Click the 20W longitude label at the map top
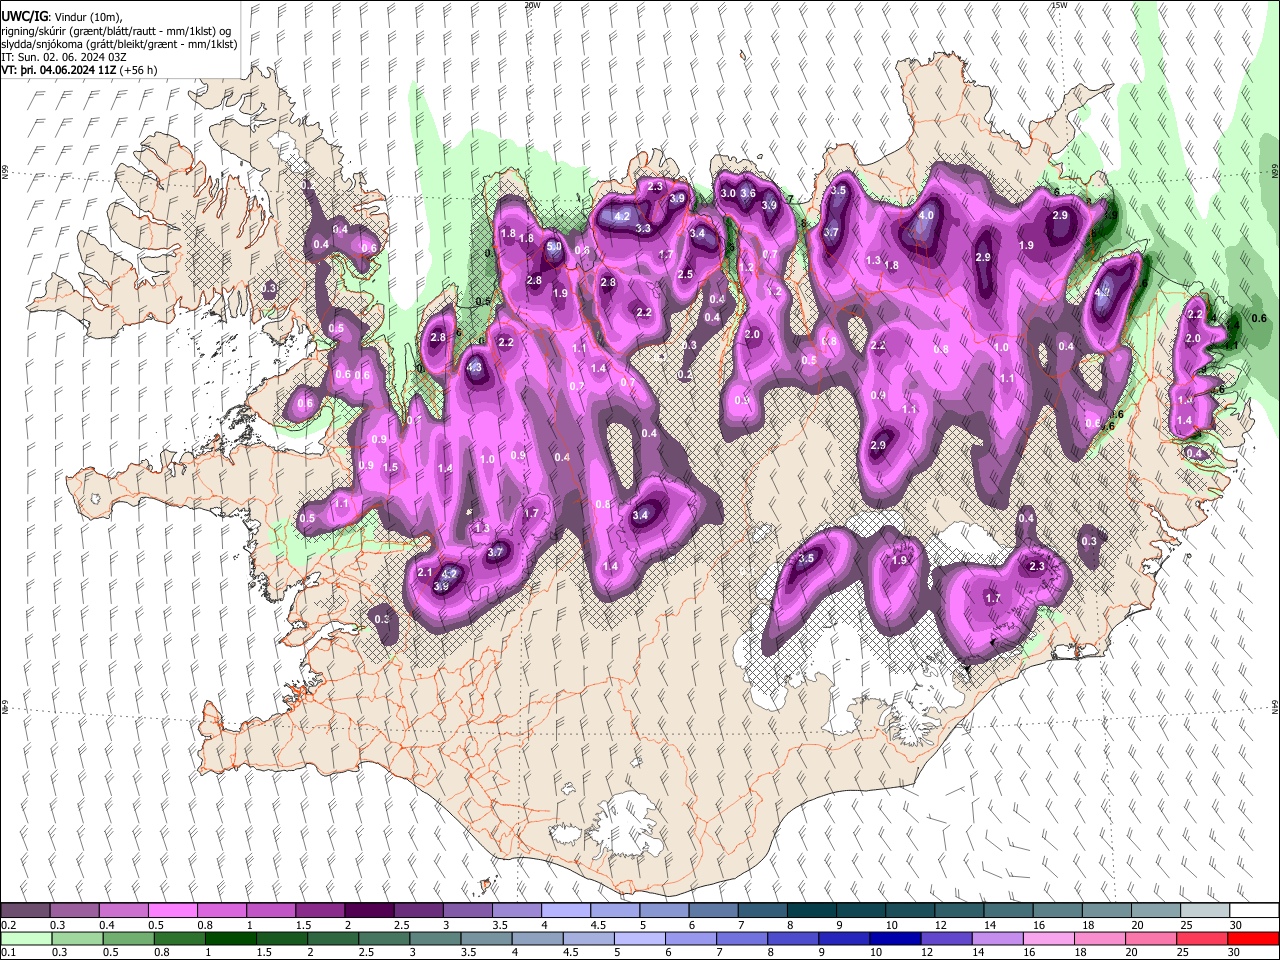This screenshot has width=1280, height=960. pyautogui.click(x=532, y=5)
